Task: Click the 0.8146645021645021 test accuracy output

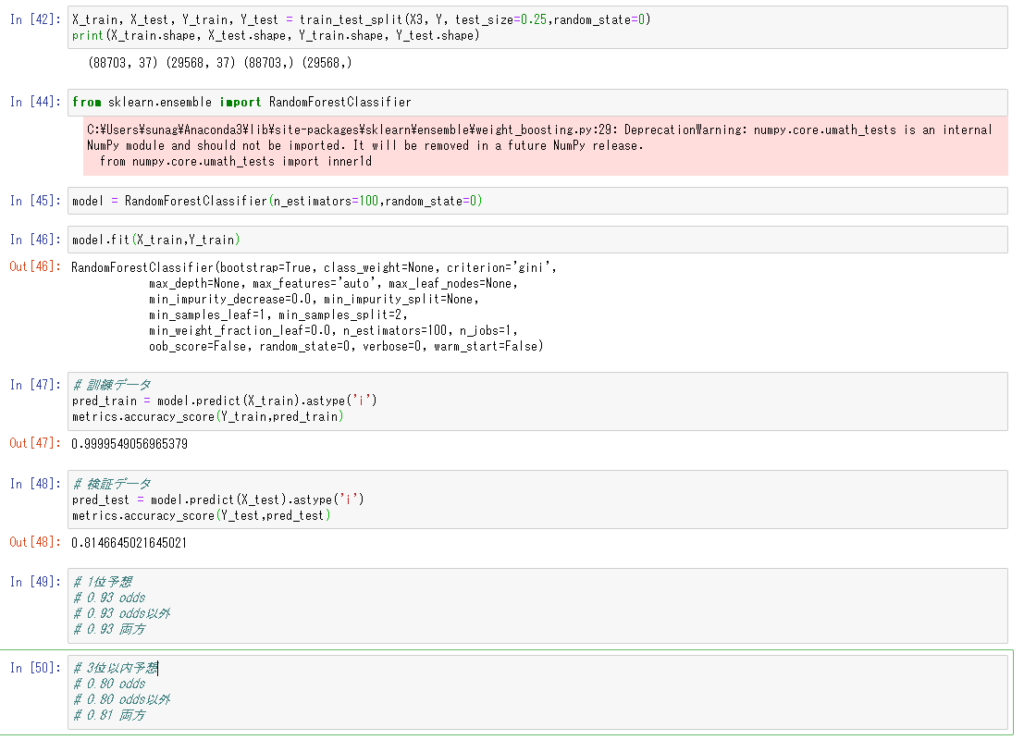Action: (129, 542)
